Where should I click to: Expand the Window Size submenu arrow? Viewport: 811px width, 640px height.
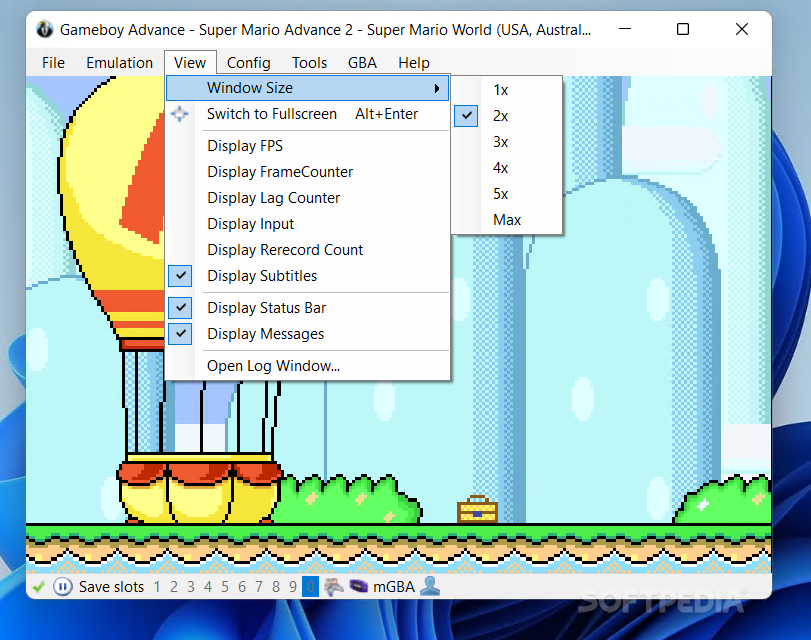[437, 88]
